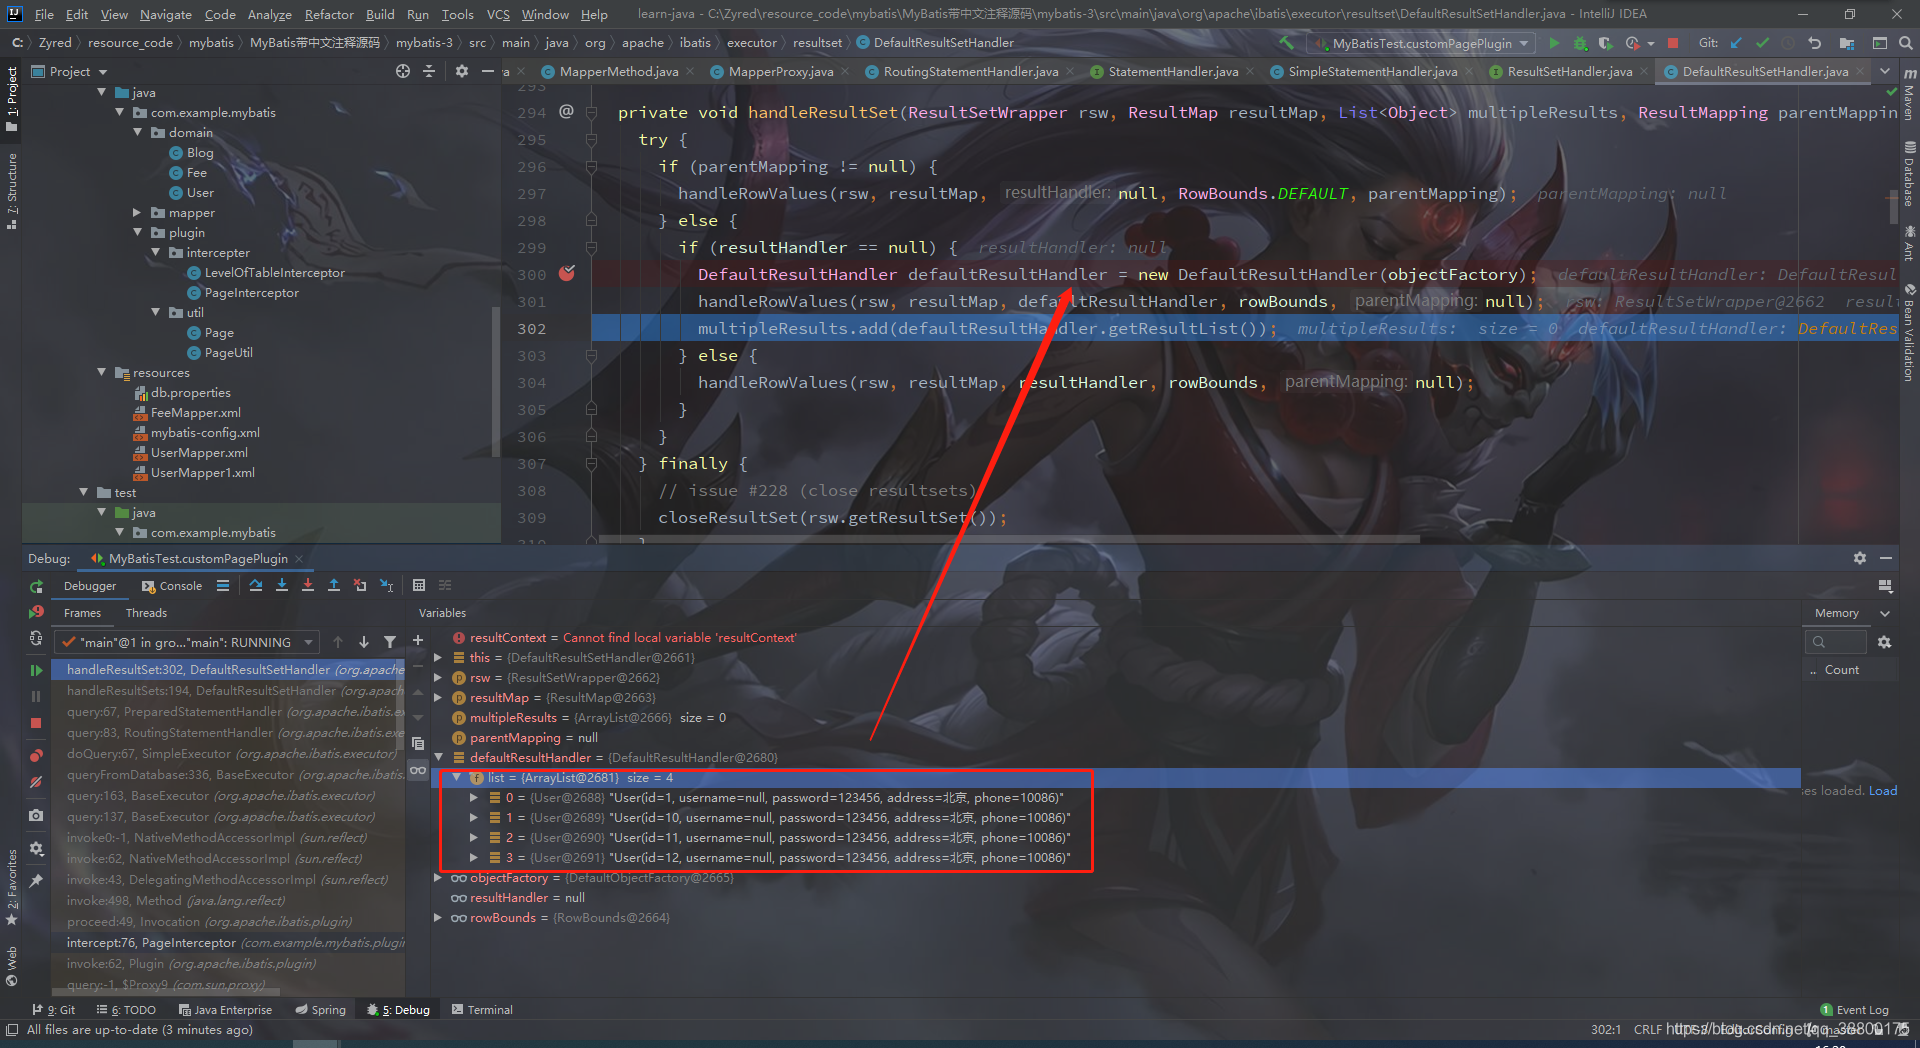
Task: Click Resume Program icon in debug sidebar
Action: point(36,670)
